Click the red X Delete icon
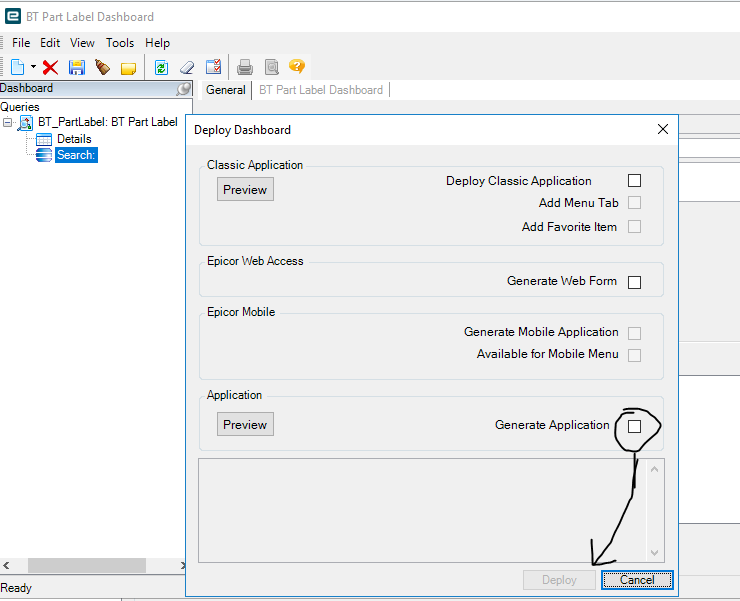Image resolution: width=740 pixels, height=601 pixels. pyautogui.click(x=50, y=67)
